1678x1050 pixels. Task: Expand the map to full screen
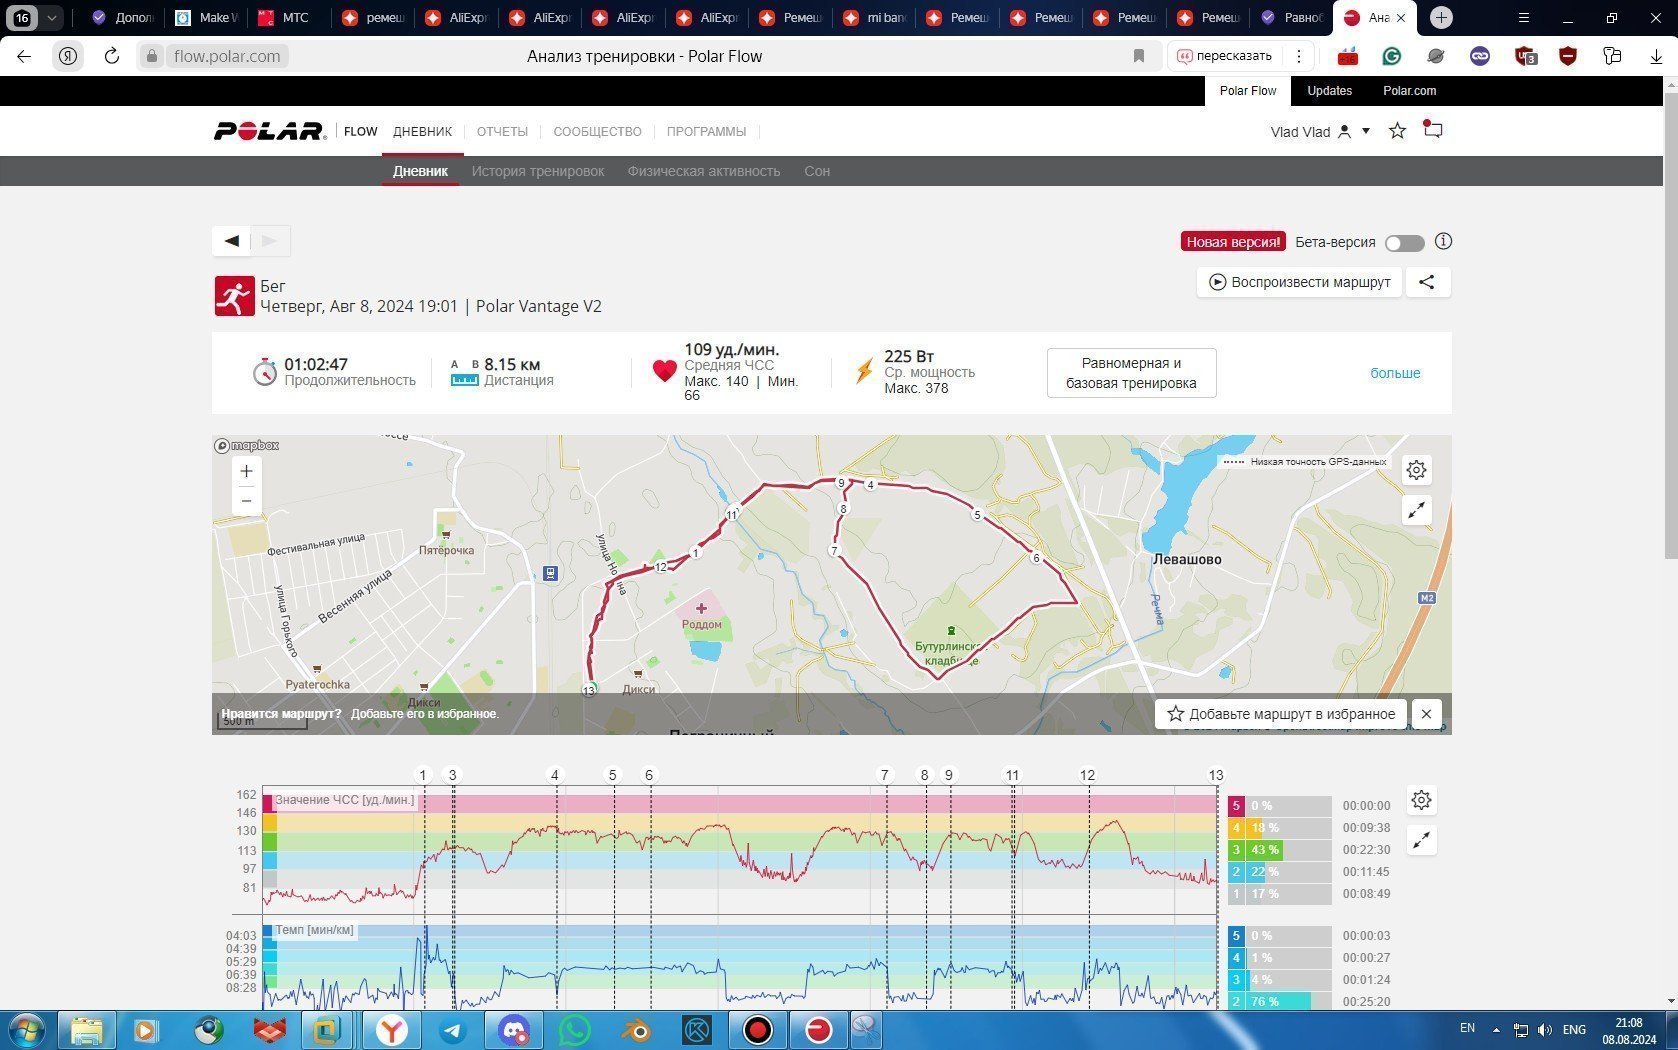click(1416, 510)
